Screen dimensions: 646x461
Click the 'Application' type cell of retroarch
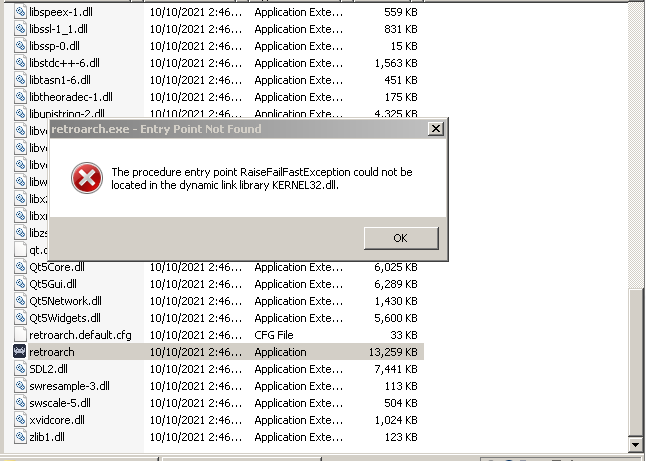tap(281, 352)
